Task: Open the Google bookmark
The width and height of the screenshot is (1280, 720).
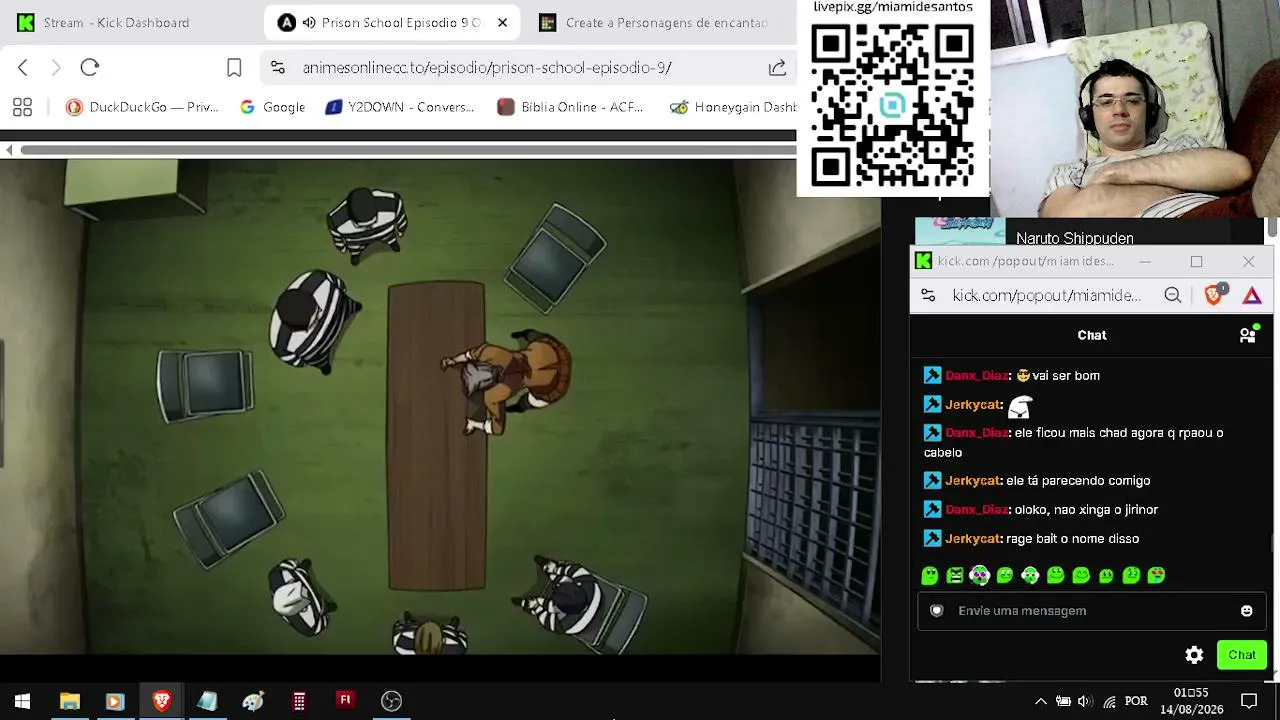Action: [x=272, y=107]
